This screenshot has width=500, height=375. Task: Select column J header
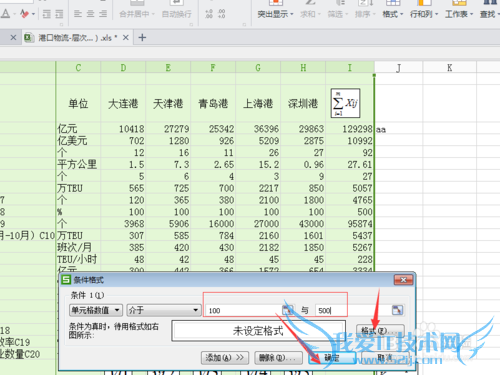click(399, 68)
